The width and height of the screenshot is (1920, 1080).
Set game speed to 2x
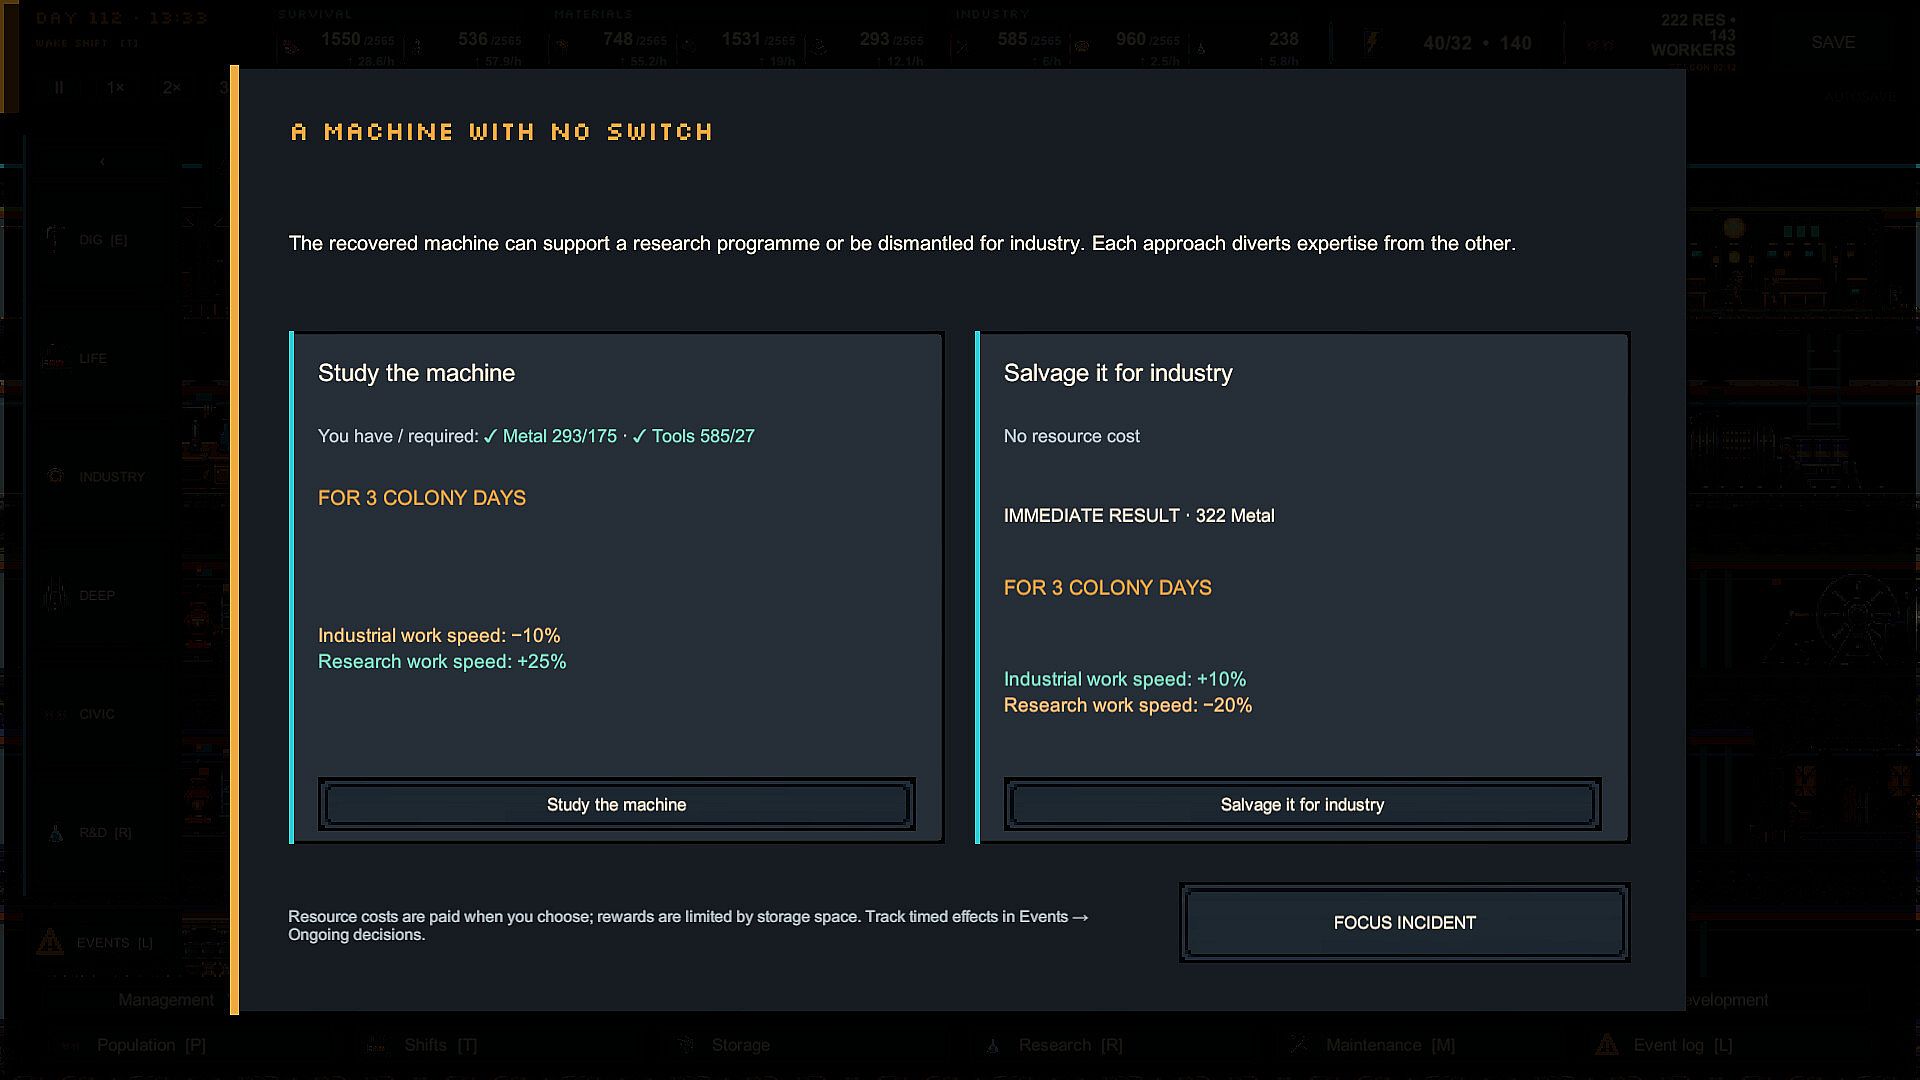(172, 88)
